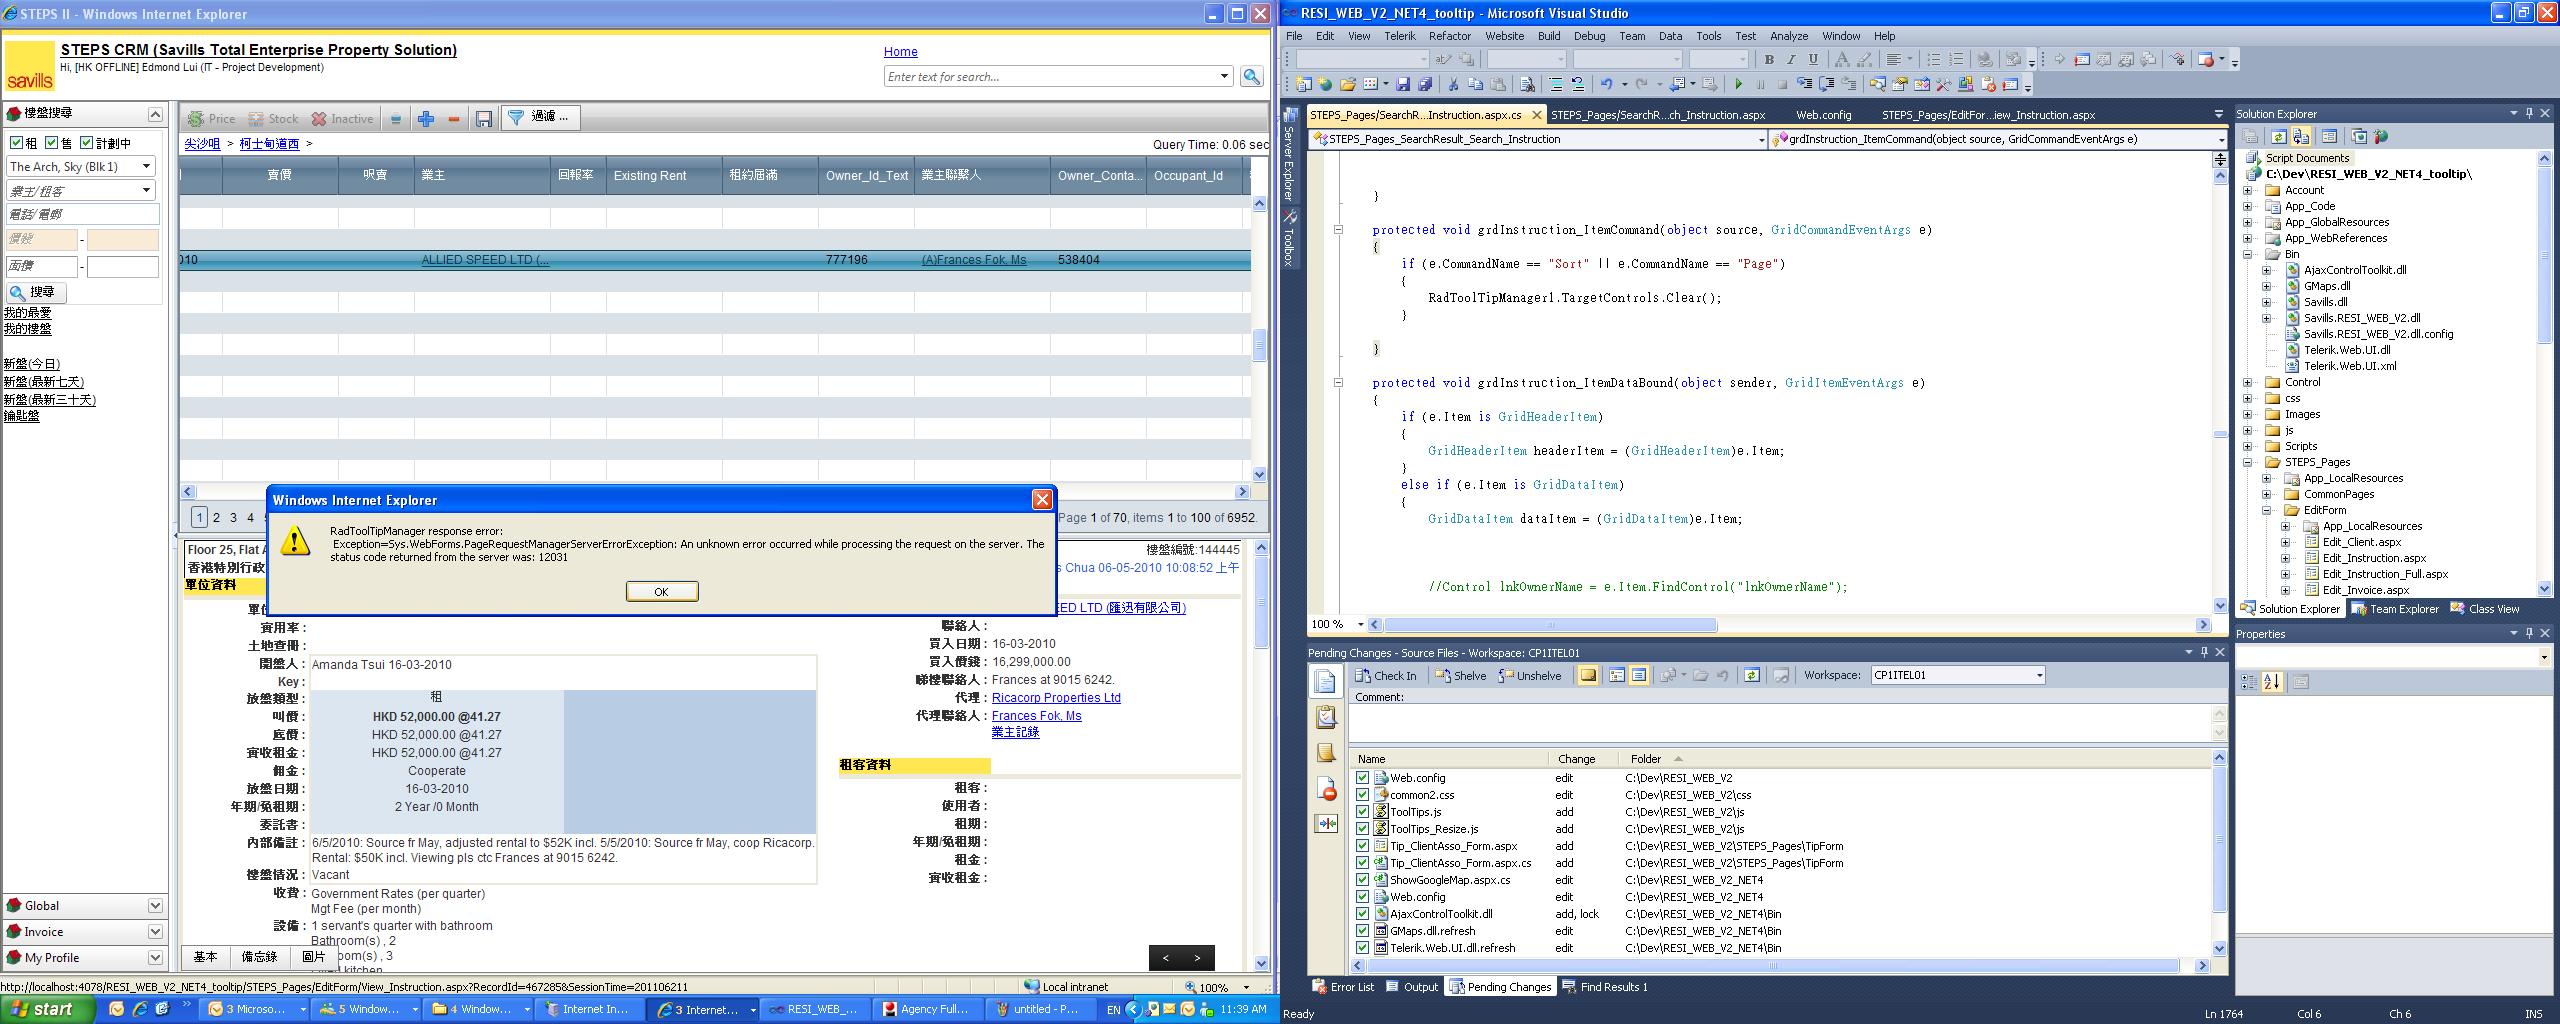Screen dimensions: 2560x1024
Task: Uncheck ToolTips.js pending change
Action: tap(1362, 812)
